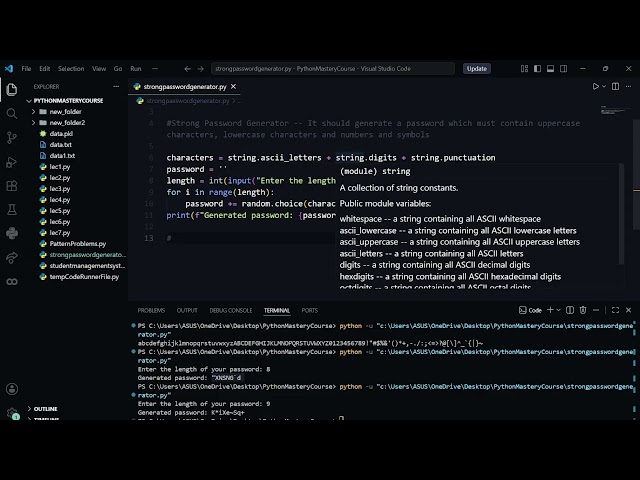
Task: Go forward in navigation history
Action: pos(200,69)
